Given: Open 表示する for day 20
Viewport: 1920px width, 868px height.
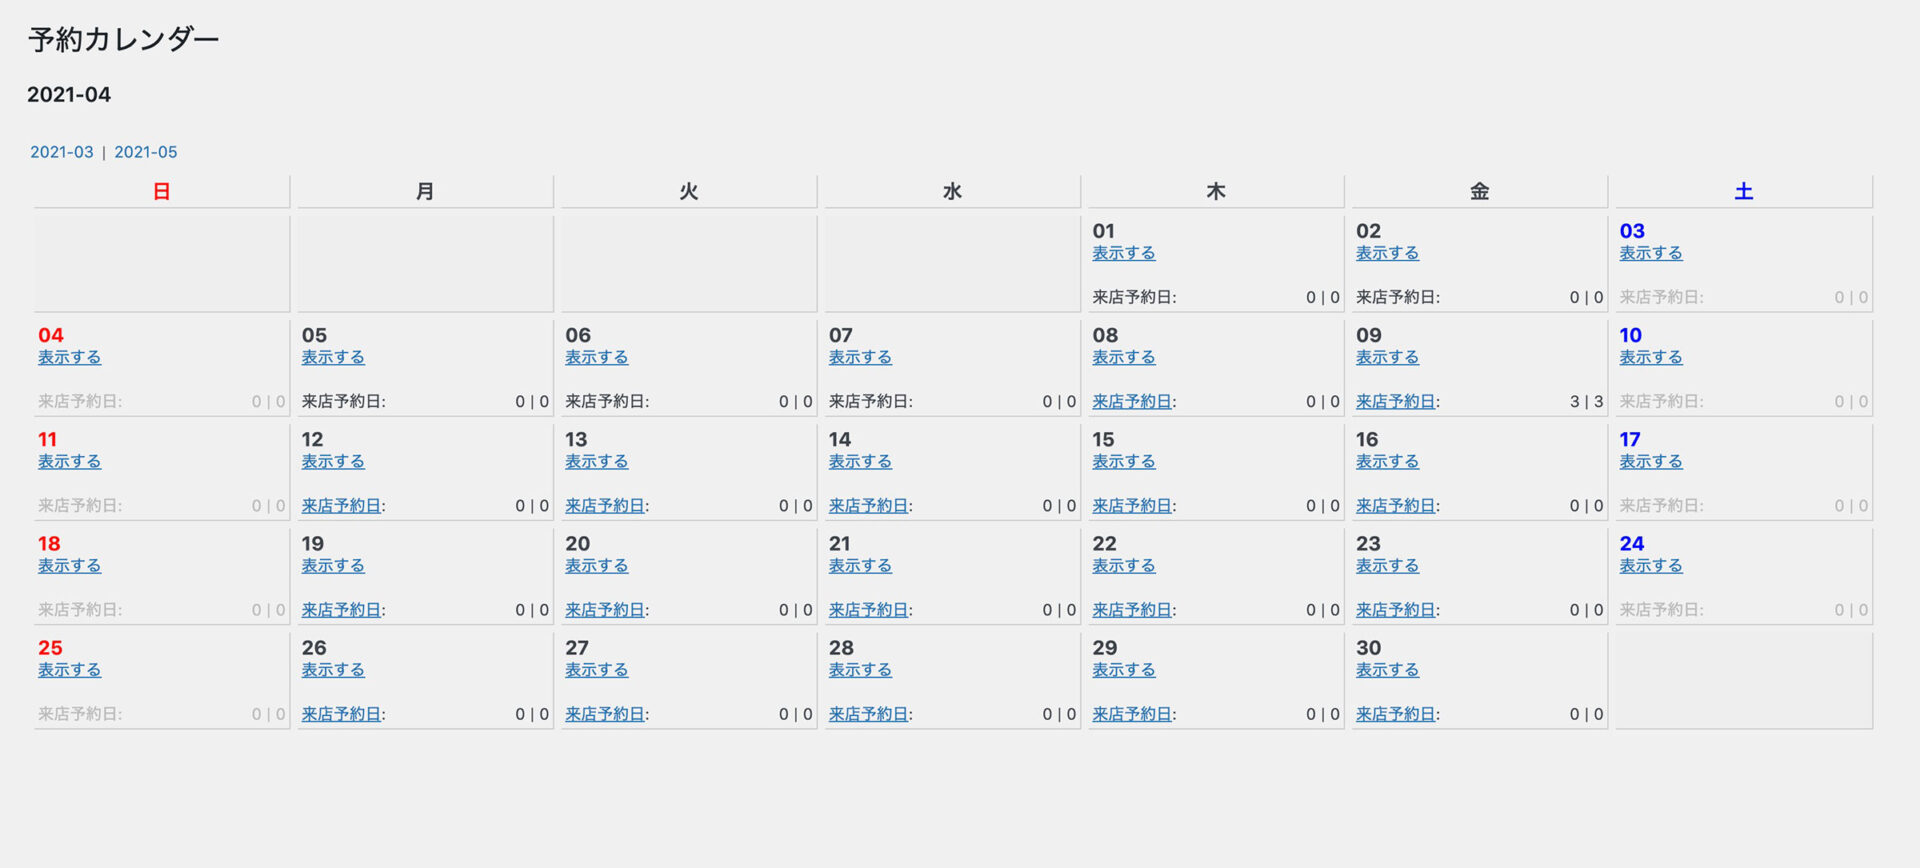Looking at the screenshot, I should [x=596, y=565].
